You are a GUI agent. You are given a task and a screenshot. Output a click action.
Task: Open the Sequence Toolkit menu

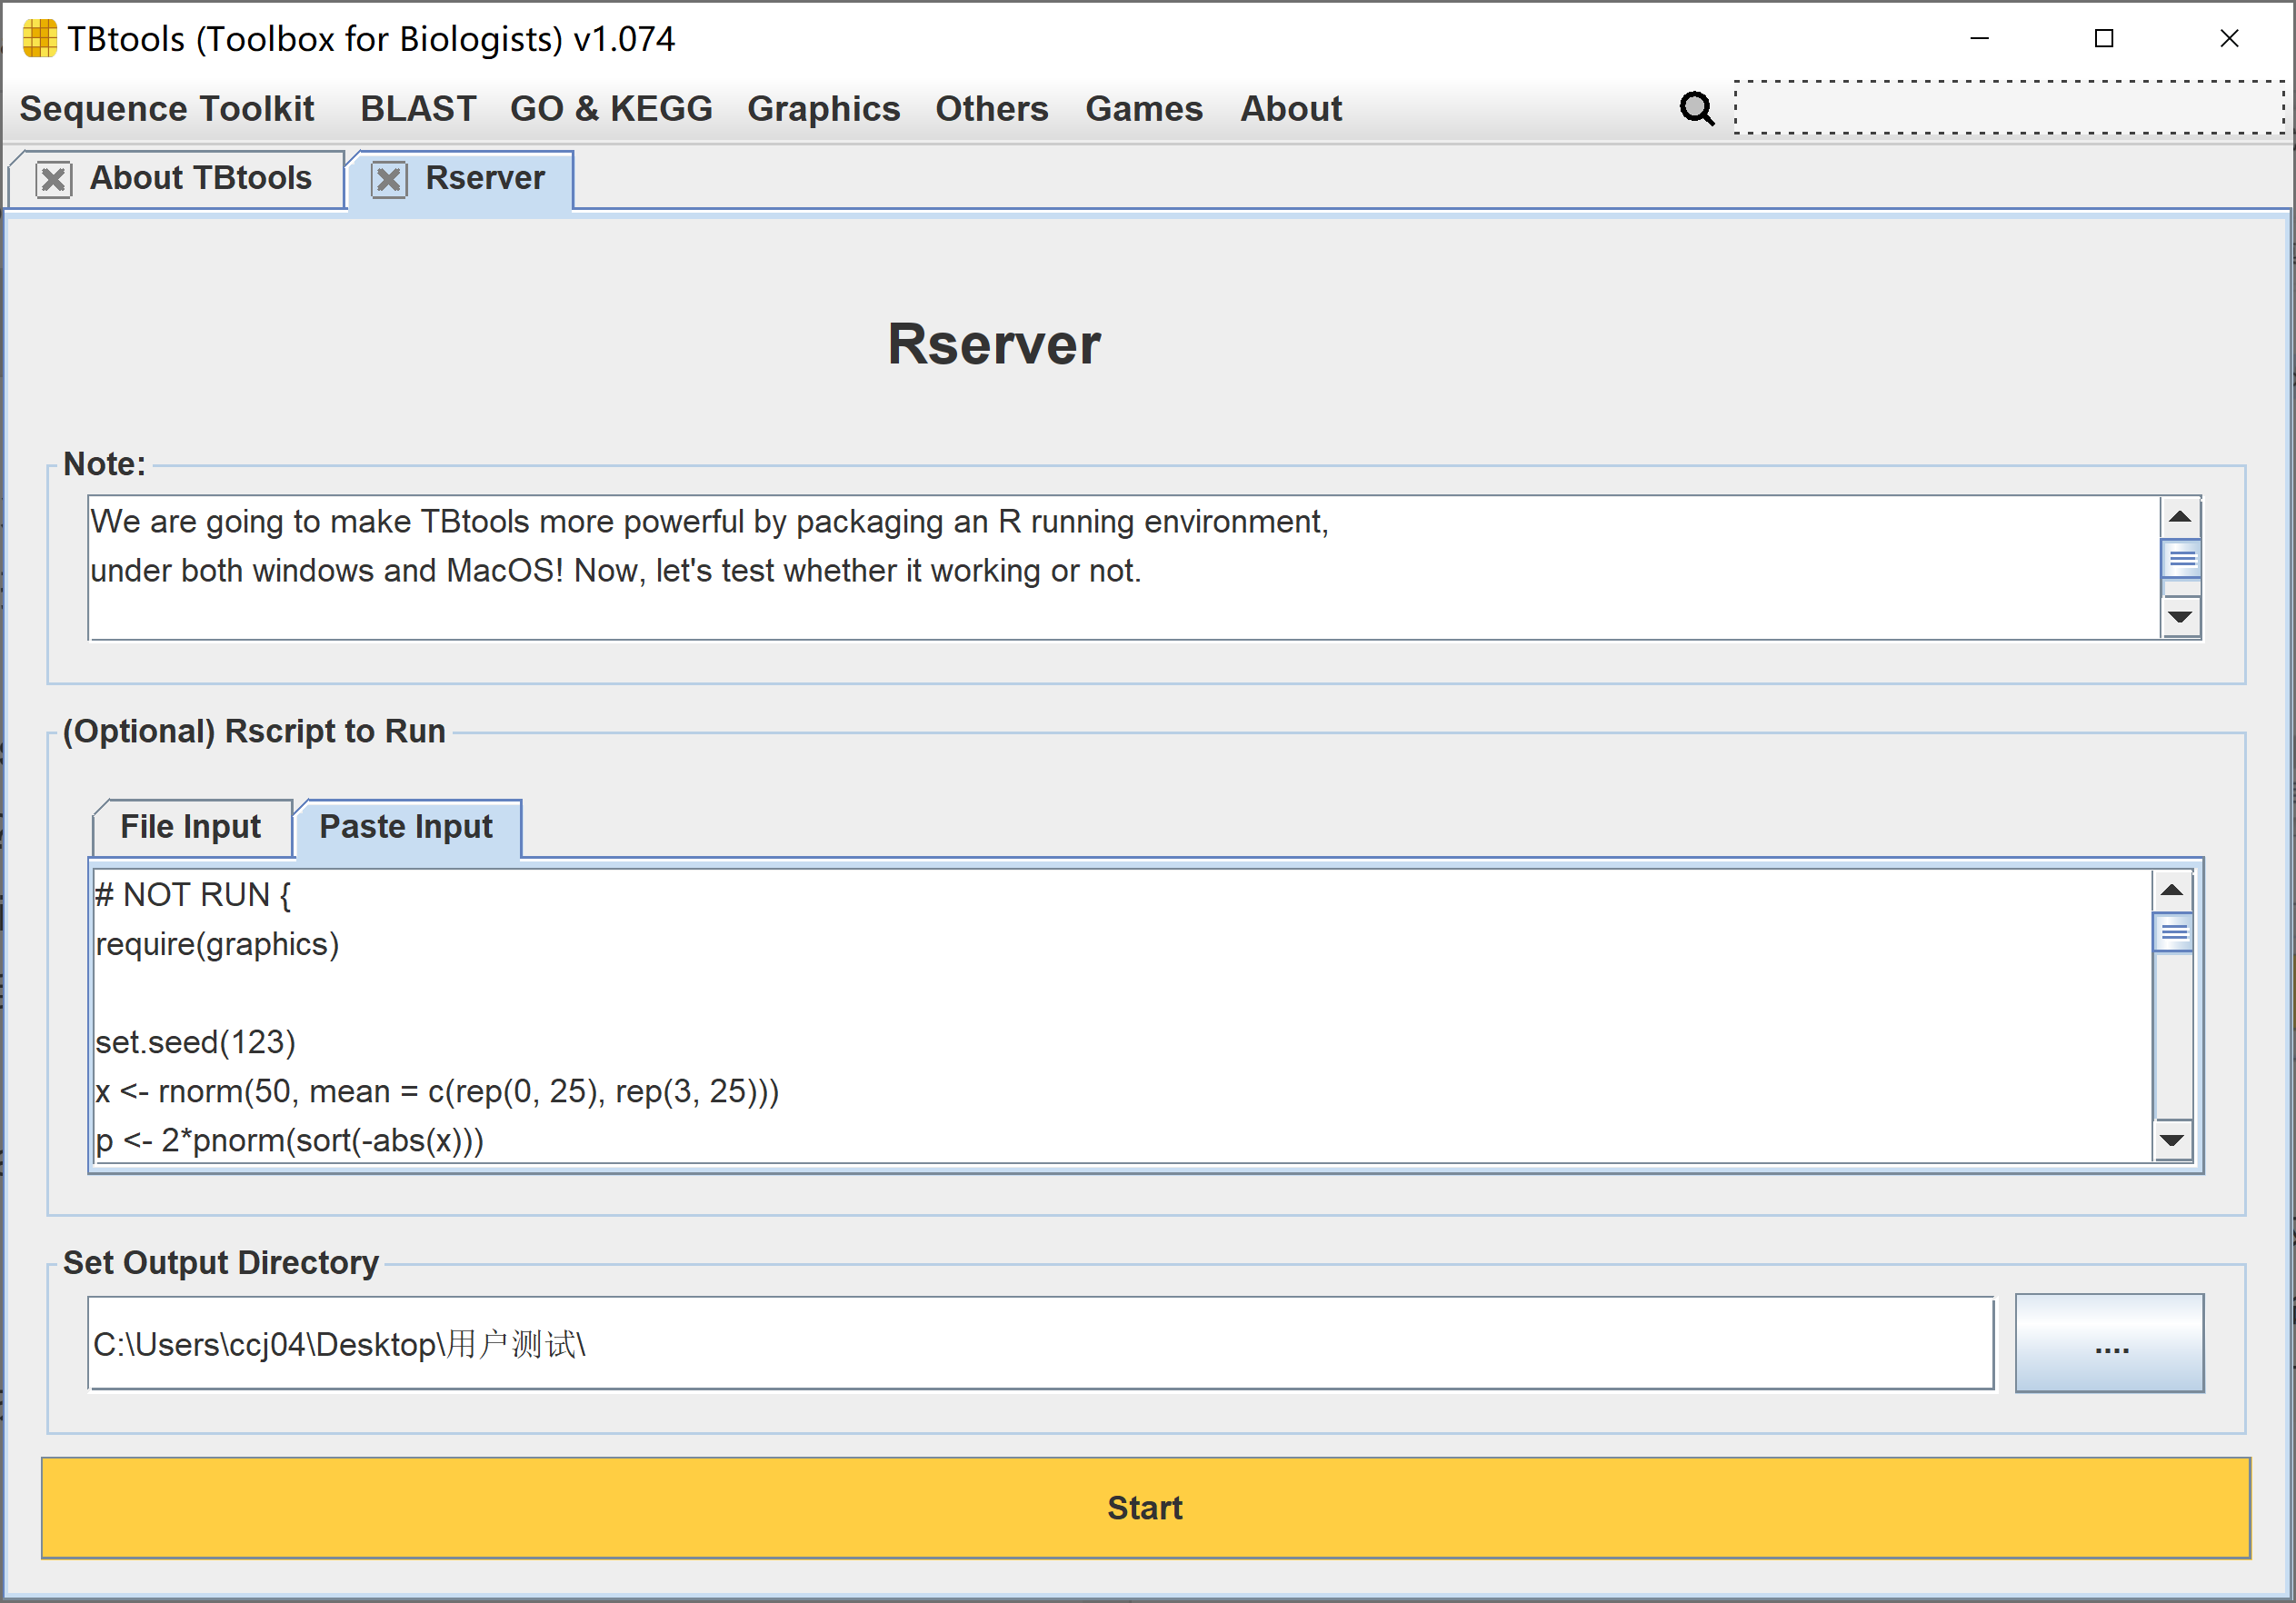pos(167,108)
